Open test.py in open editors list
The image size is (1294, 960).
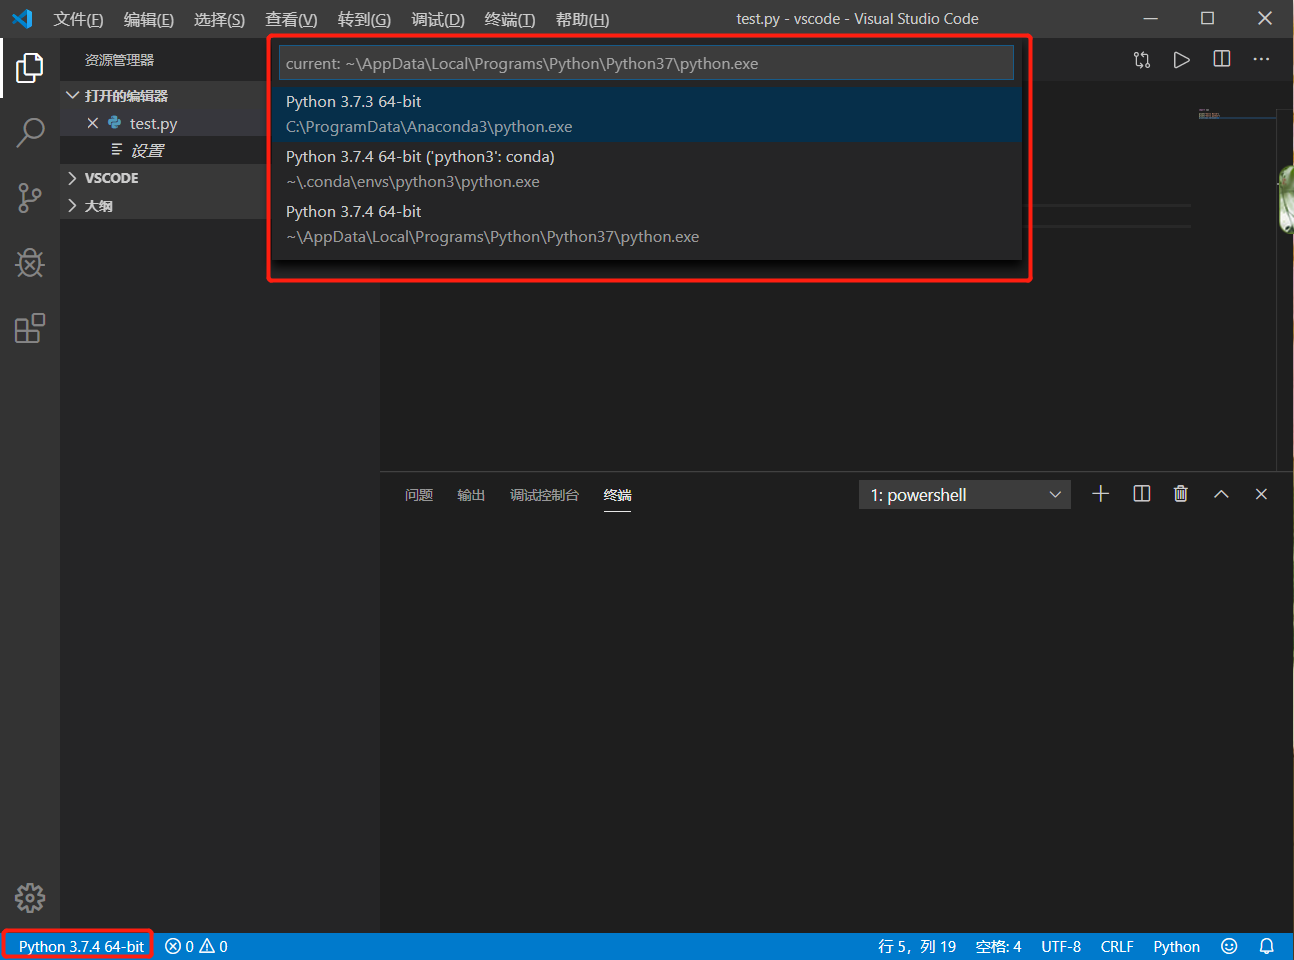point(153,123)
